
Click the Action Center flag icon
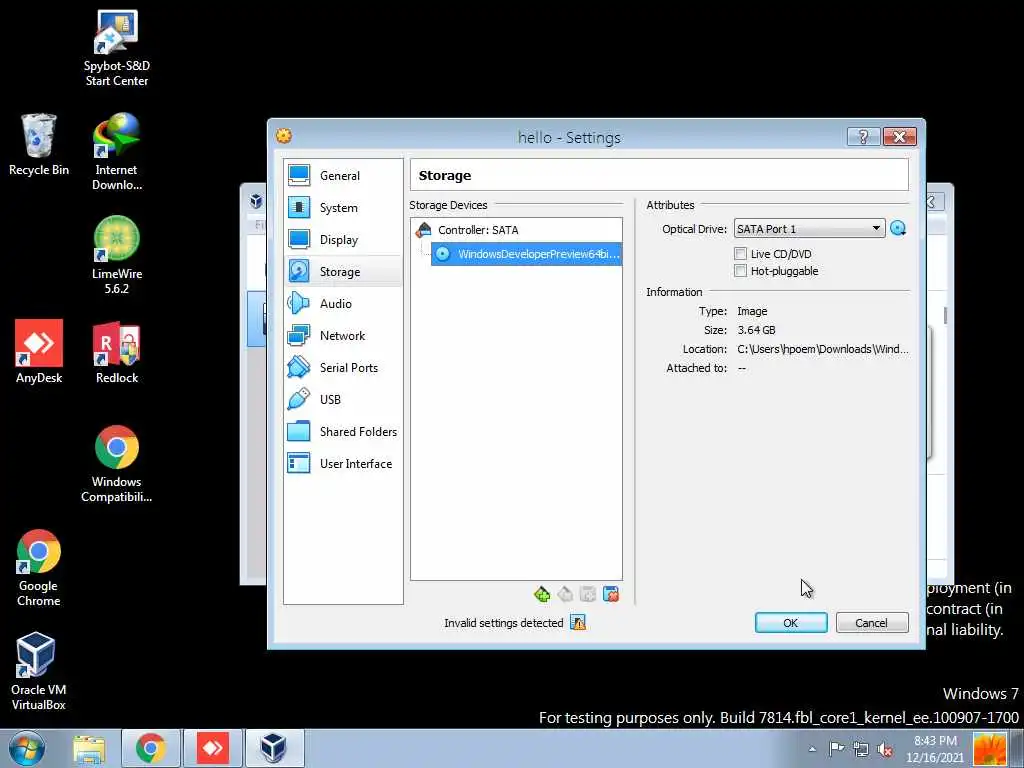(837, 749)
